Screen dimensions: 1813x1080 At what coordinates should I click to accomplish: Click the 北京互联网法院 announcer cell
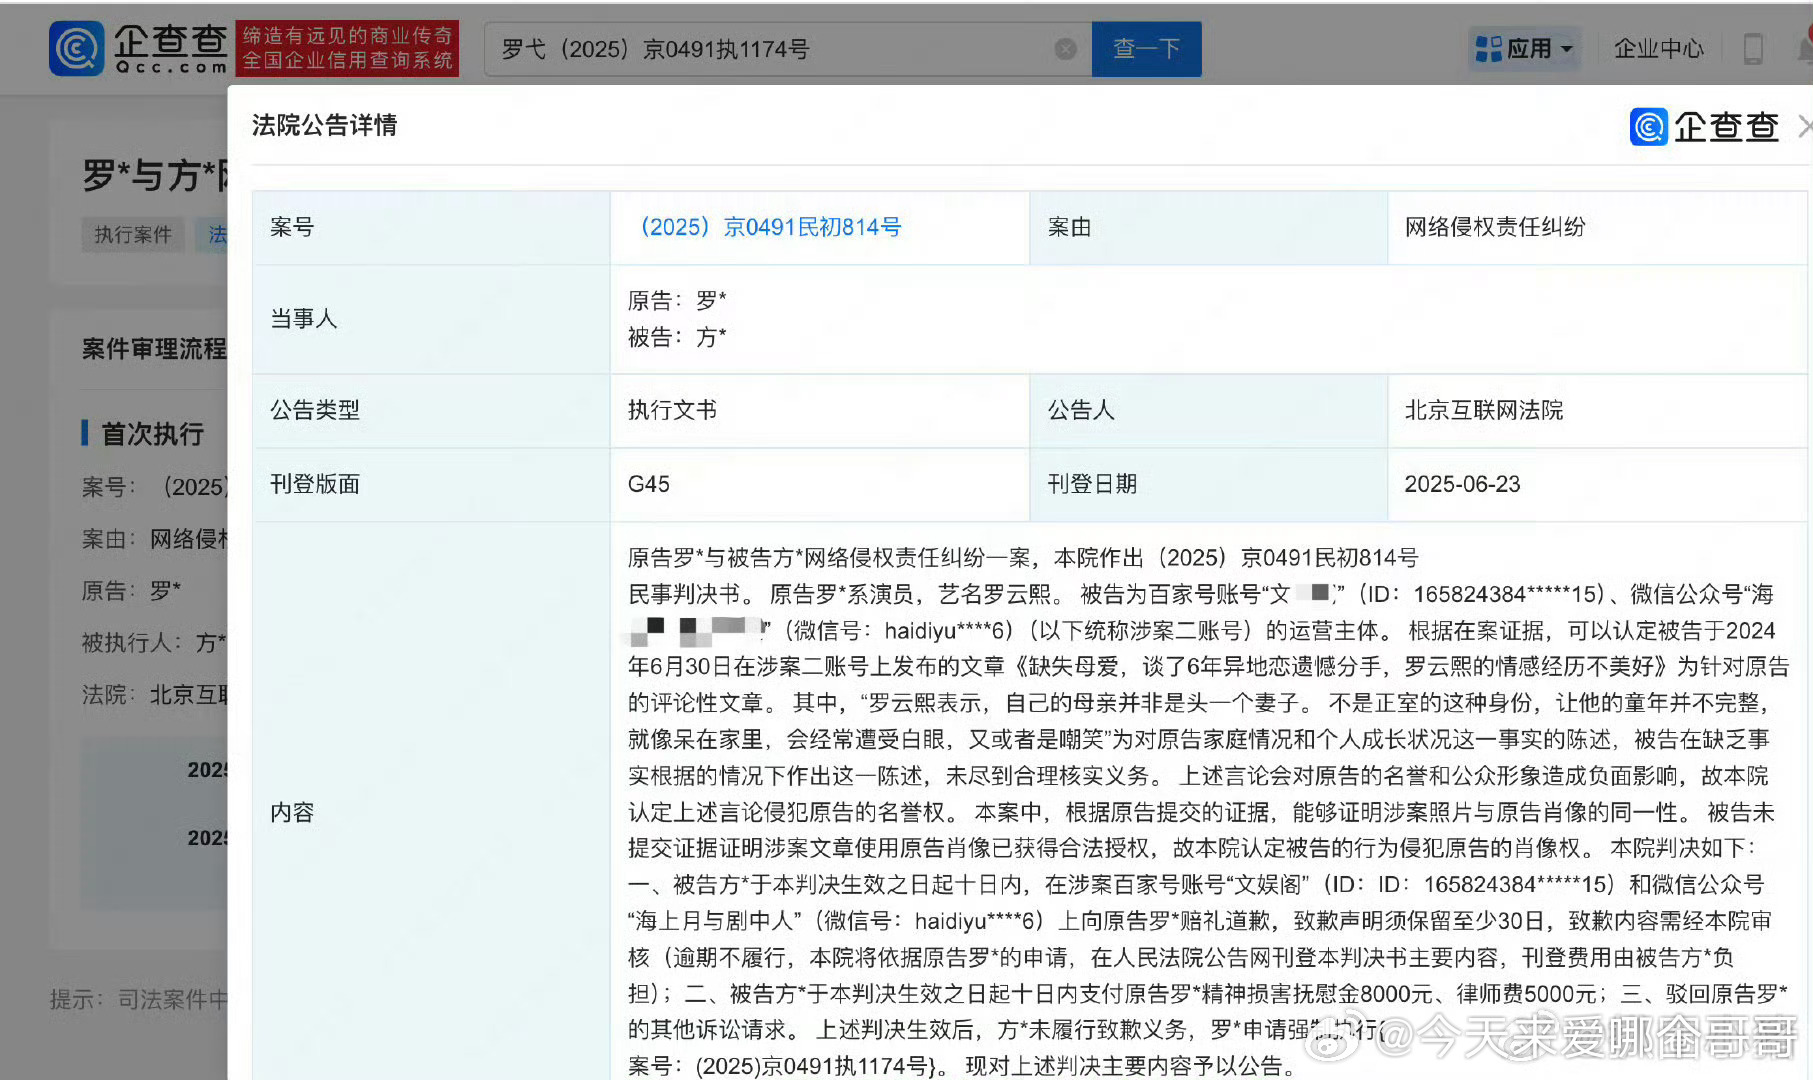tap(1483, 410)
